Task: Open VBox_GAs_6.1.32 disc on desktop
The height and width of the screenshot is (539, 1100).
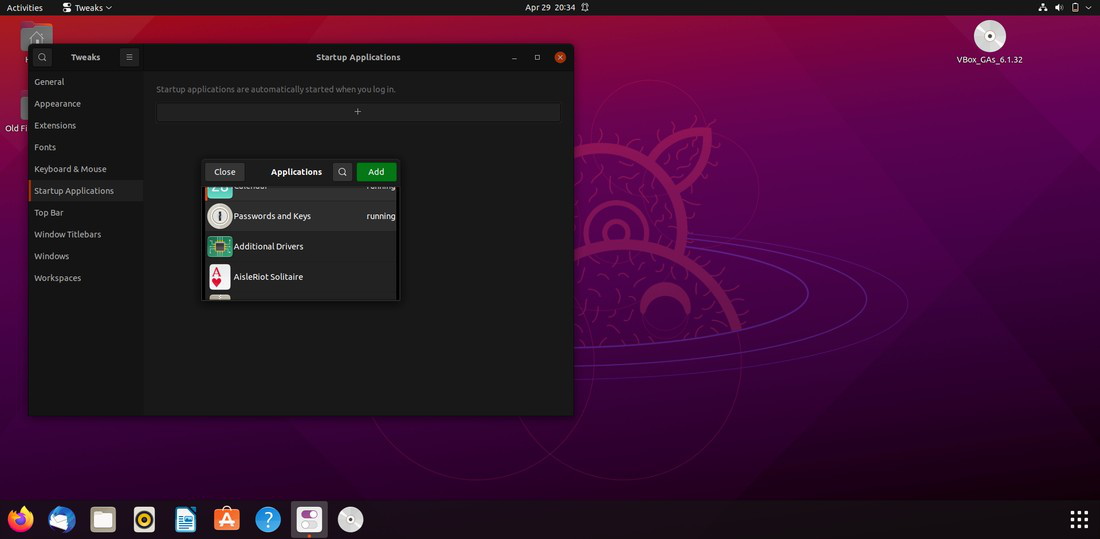Action: click(990, 41)
